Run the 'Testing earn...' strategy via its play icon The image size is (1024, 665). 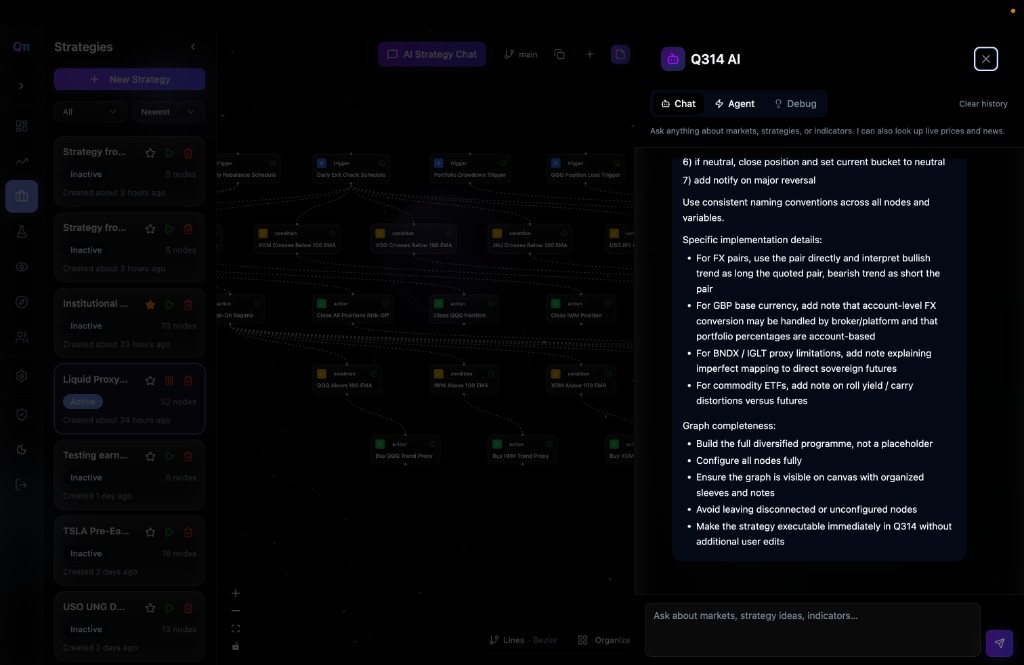[x=169, y=456]
